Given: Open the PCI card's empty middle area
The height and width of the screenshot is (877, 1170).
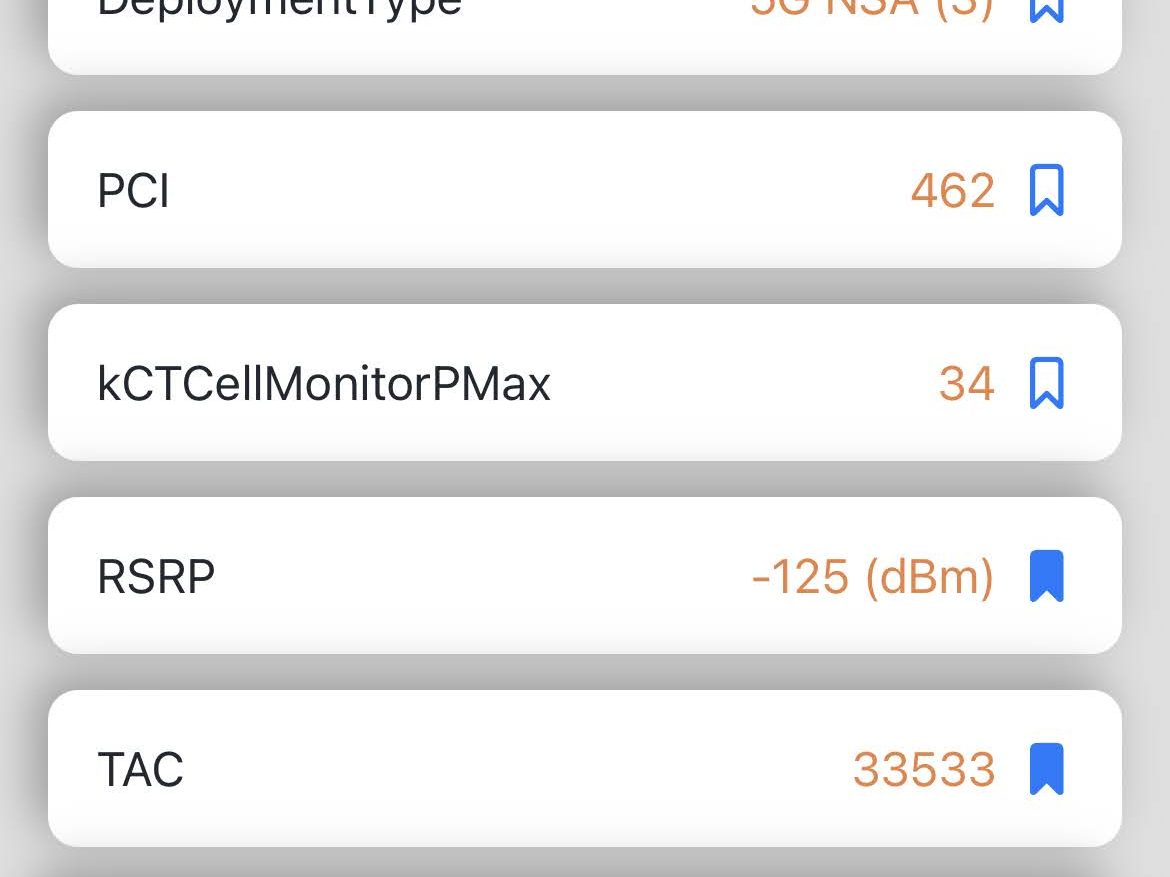Looking at the screenshot, I should [x=537, y=190].
